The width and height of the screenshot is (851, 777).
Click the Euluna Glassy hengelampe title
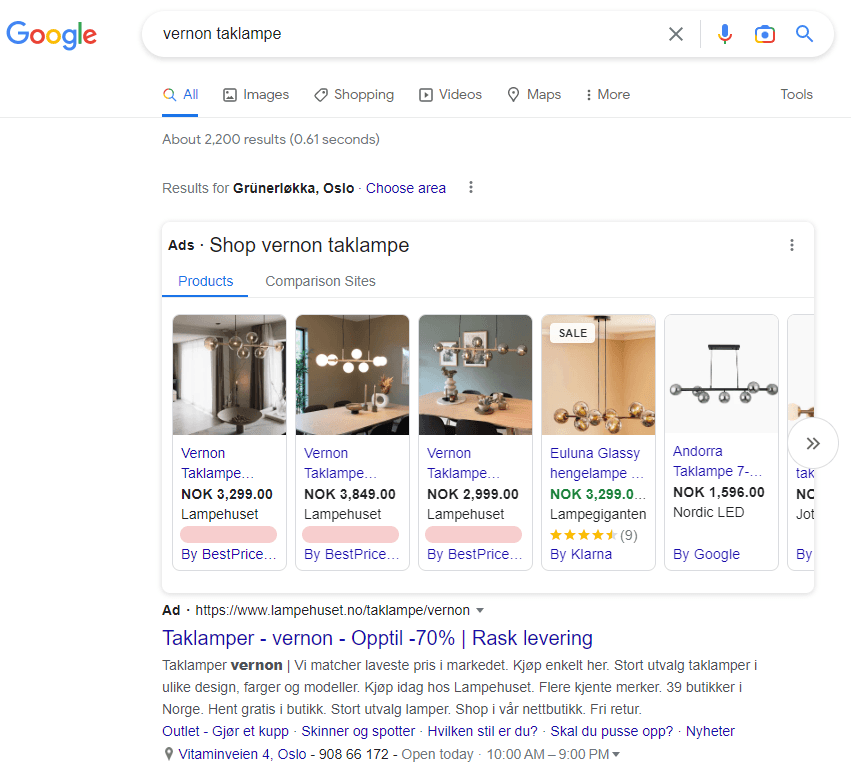pos(596,463)
